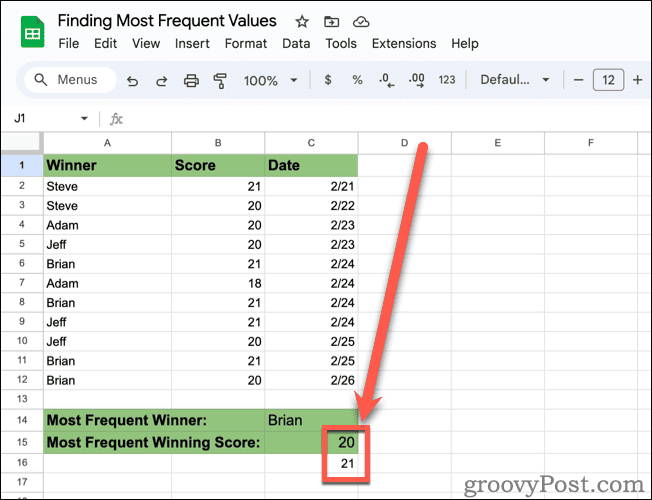This screenshot has height=500, width=652.
Task: Increase font size with plus button
Action: click(x=637, y=79)
